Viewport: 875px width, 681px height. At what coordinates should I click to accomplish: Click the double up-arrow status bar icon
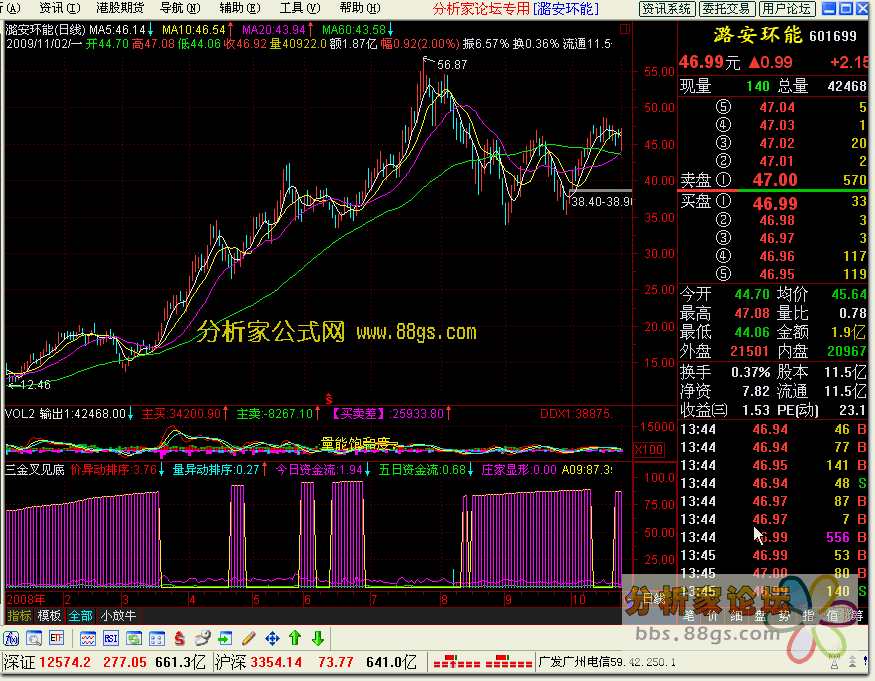853,662
